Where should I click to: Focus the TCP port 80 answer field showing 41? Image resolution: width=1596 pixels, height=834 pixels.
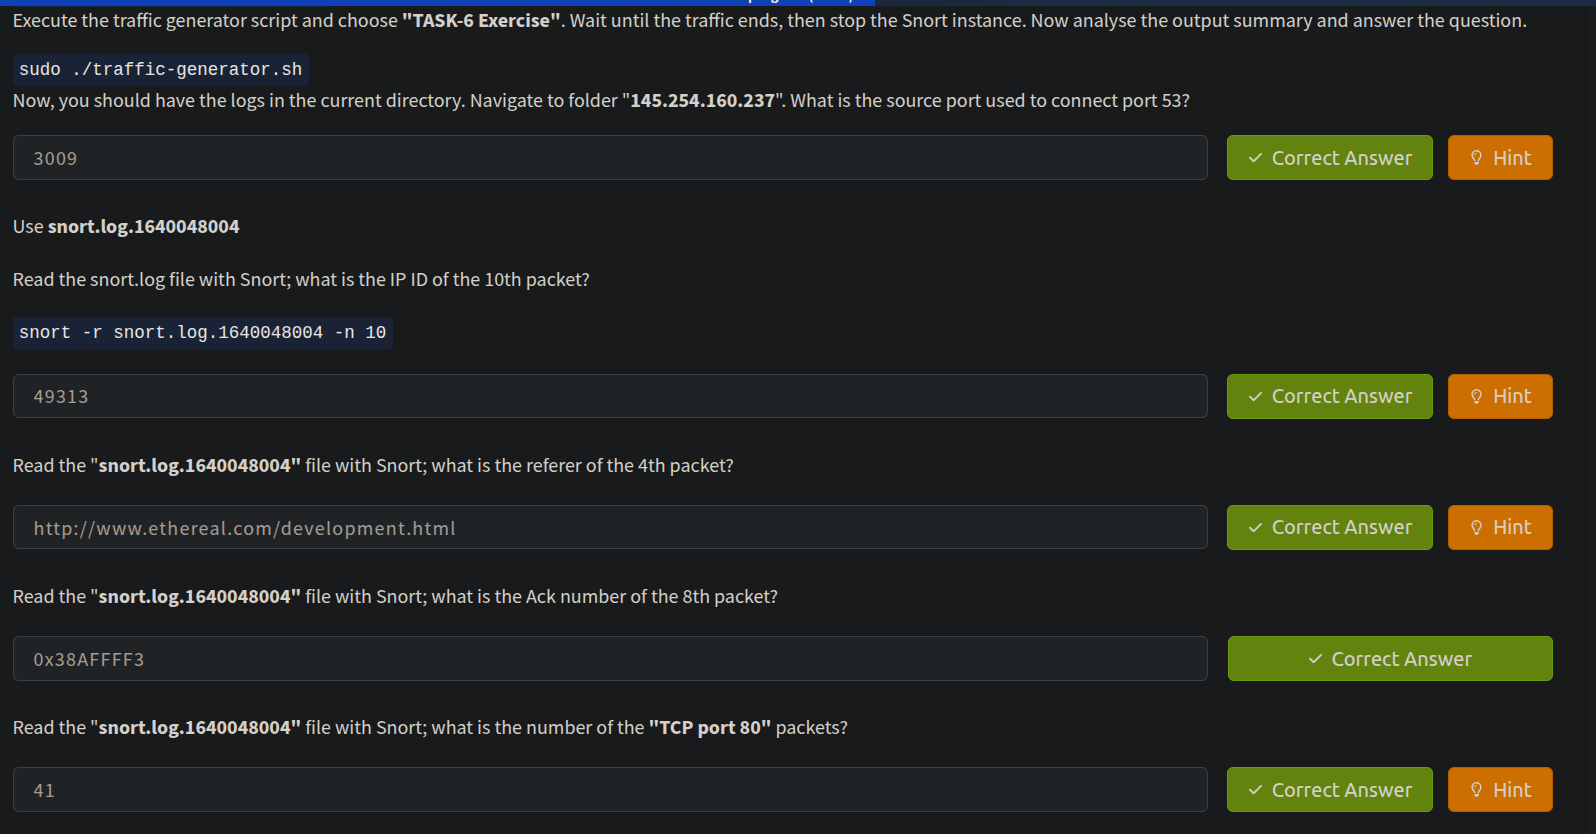[x=610, y=790]
